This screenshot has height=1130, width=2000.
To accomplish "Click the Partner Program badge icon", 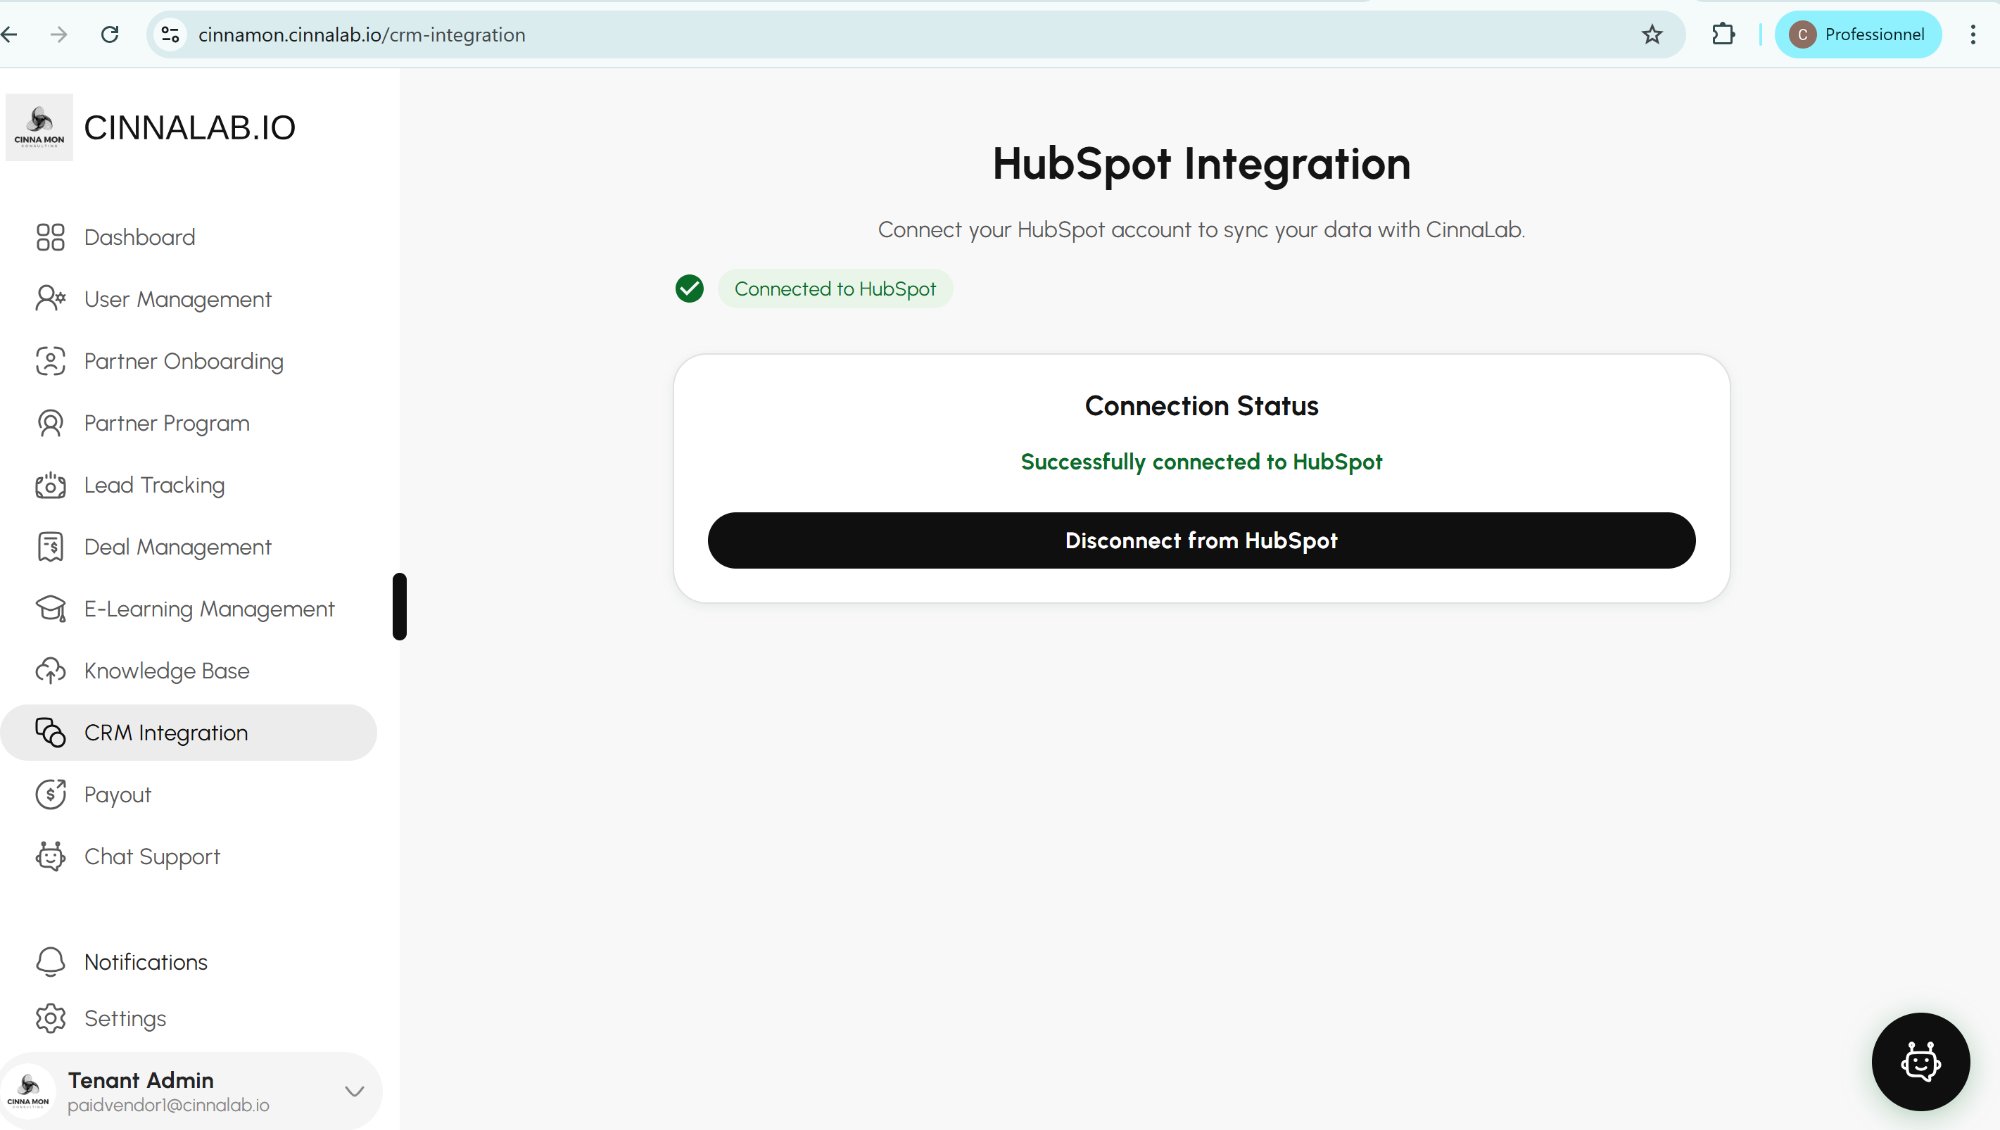I will (x=50, y=423).
